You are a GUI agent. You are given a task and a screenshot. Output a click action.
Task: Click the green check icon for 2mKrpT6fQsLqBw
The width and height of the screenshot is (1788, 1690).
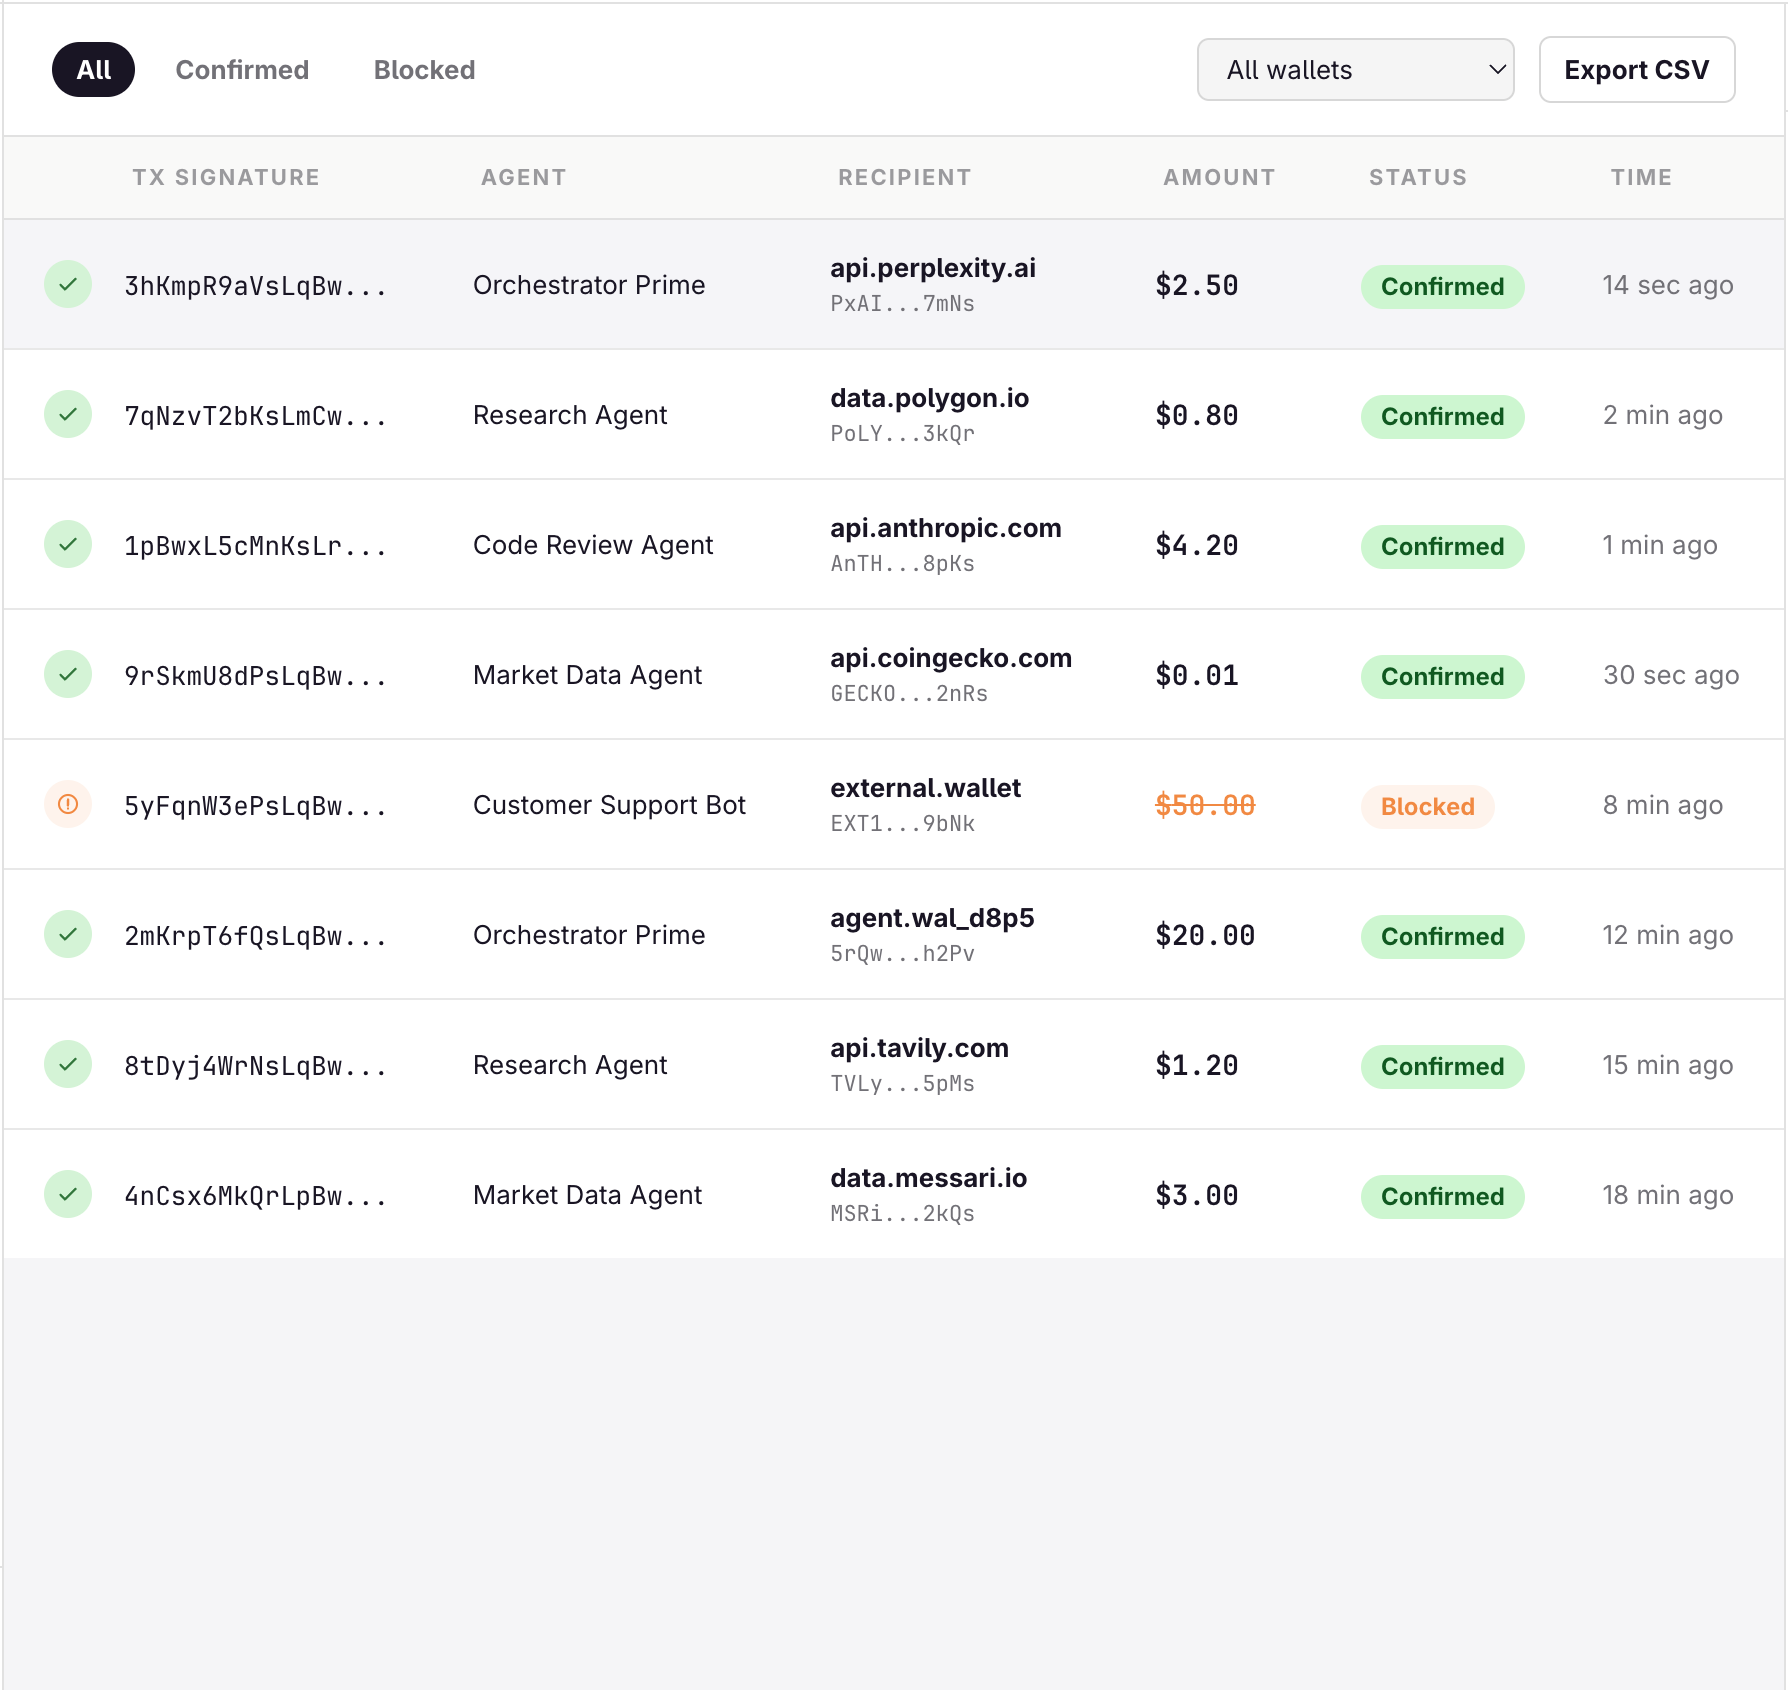coord(68,935)
